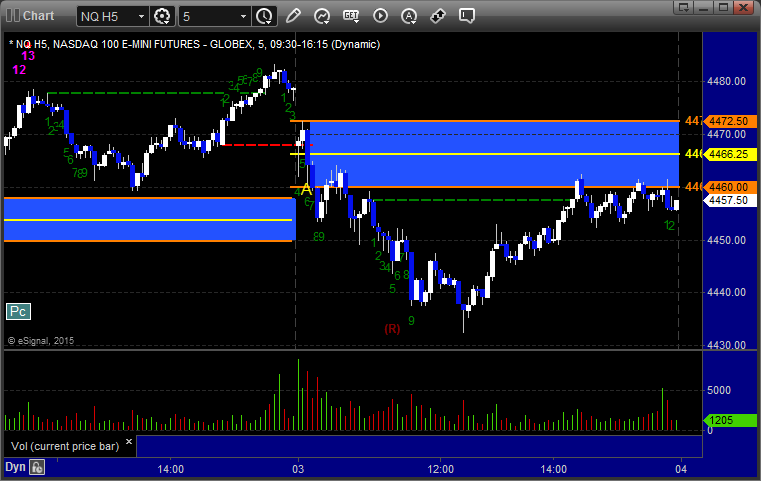Open the alerts circled-A menu
The height and width of the screenshot is (481, 761).
coord(409,16)
